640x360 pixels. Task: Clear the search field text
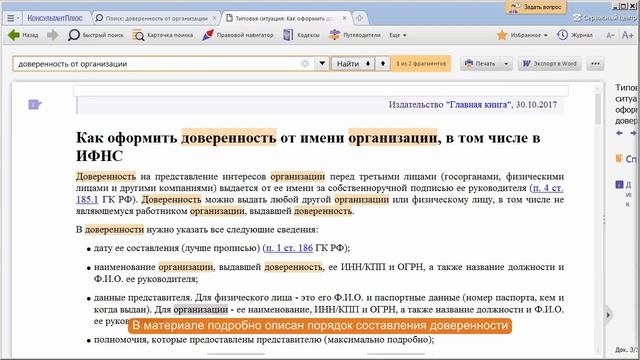pos(305,64)
